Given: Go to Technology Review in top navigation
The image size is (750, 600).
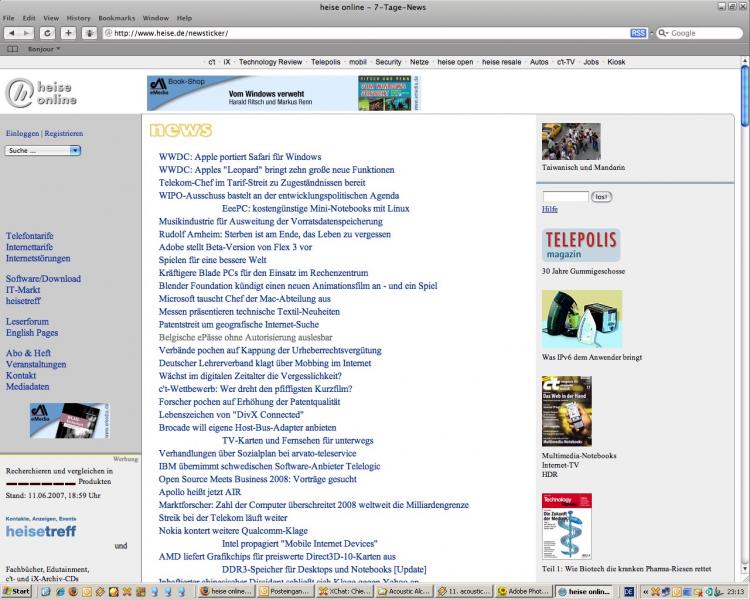Looking at the screenshot, I should click(270, 62).
